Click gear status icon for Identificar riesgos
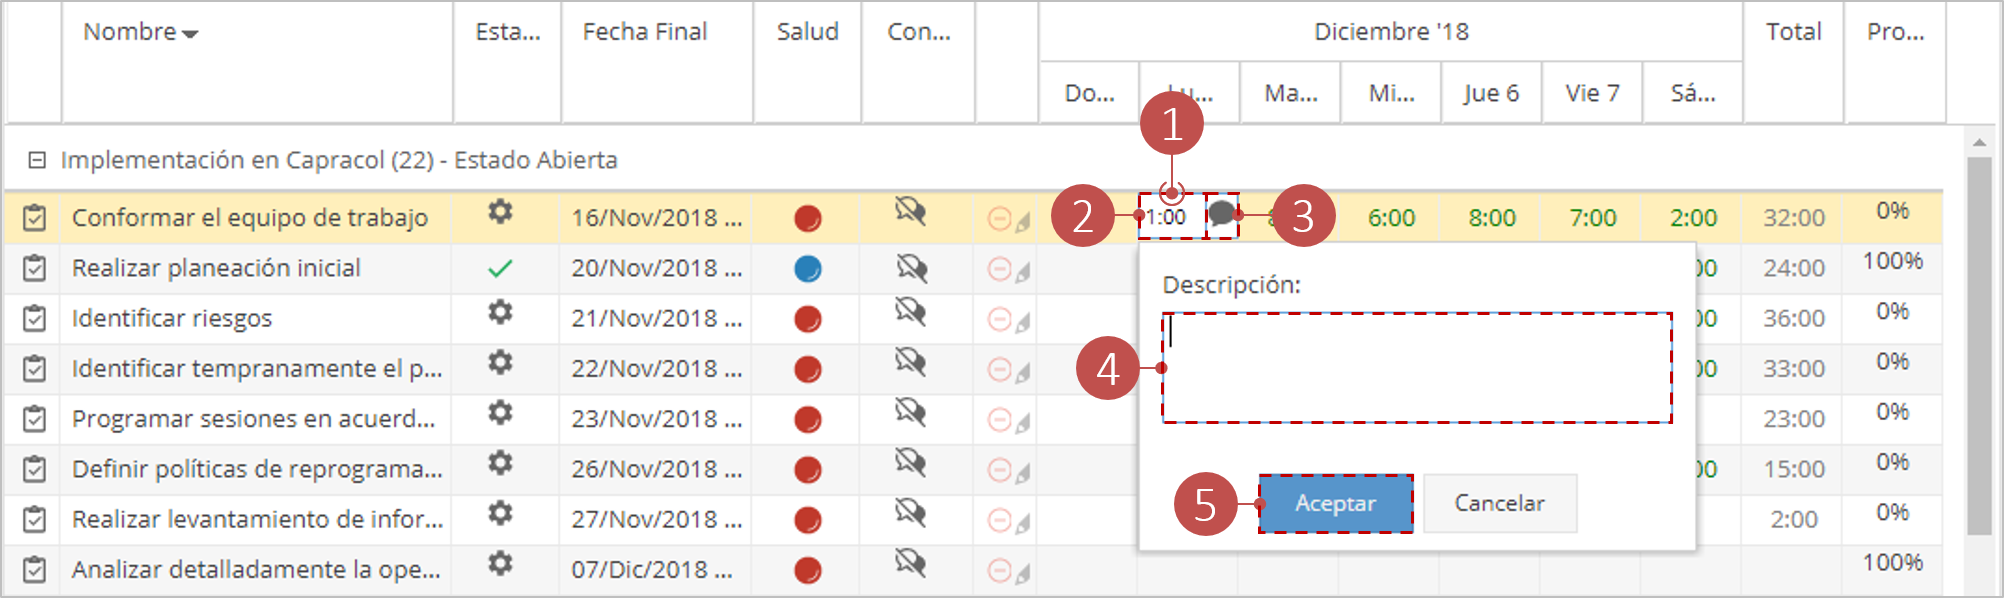Viewport: 2004px width, 598px height. click(500, 313)
